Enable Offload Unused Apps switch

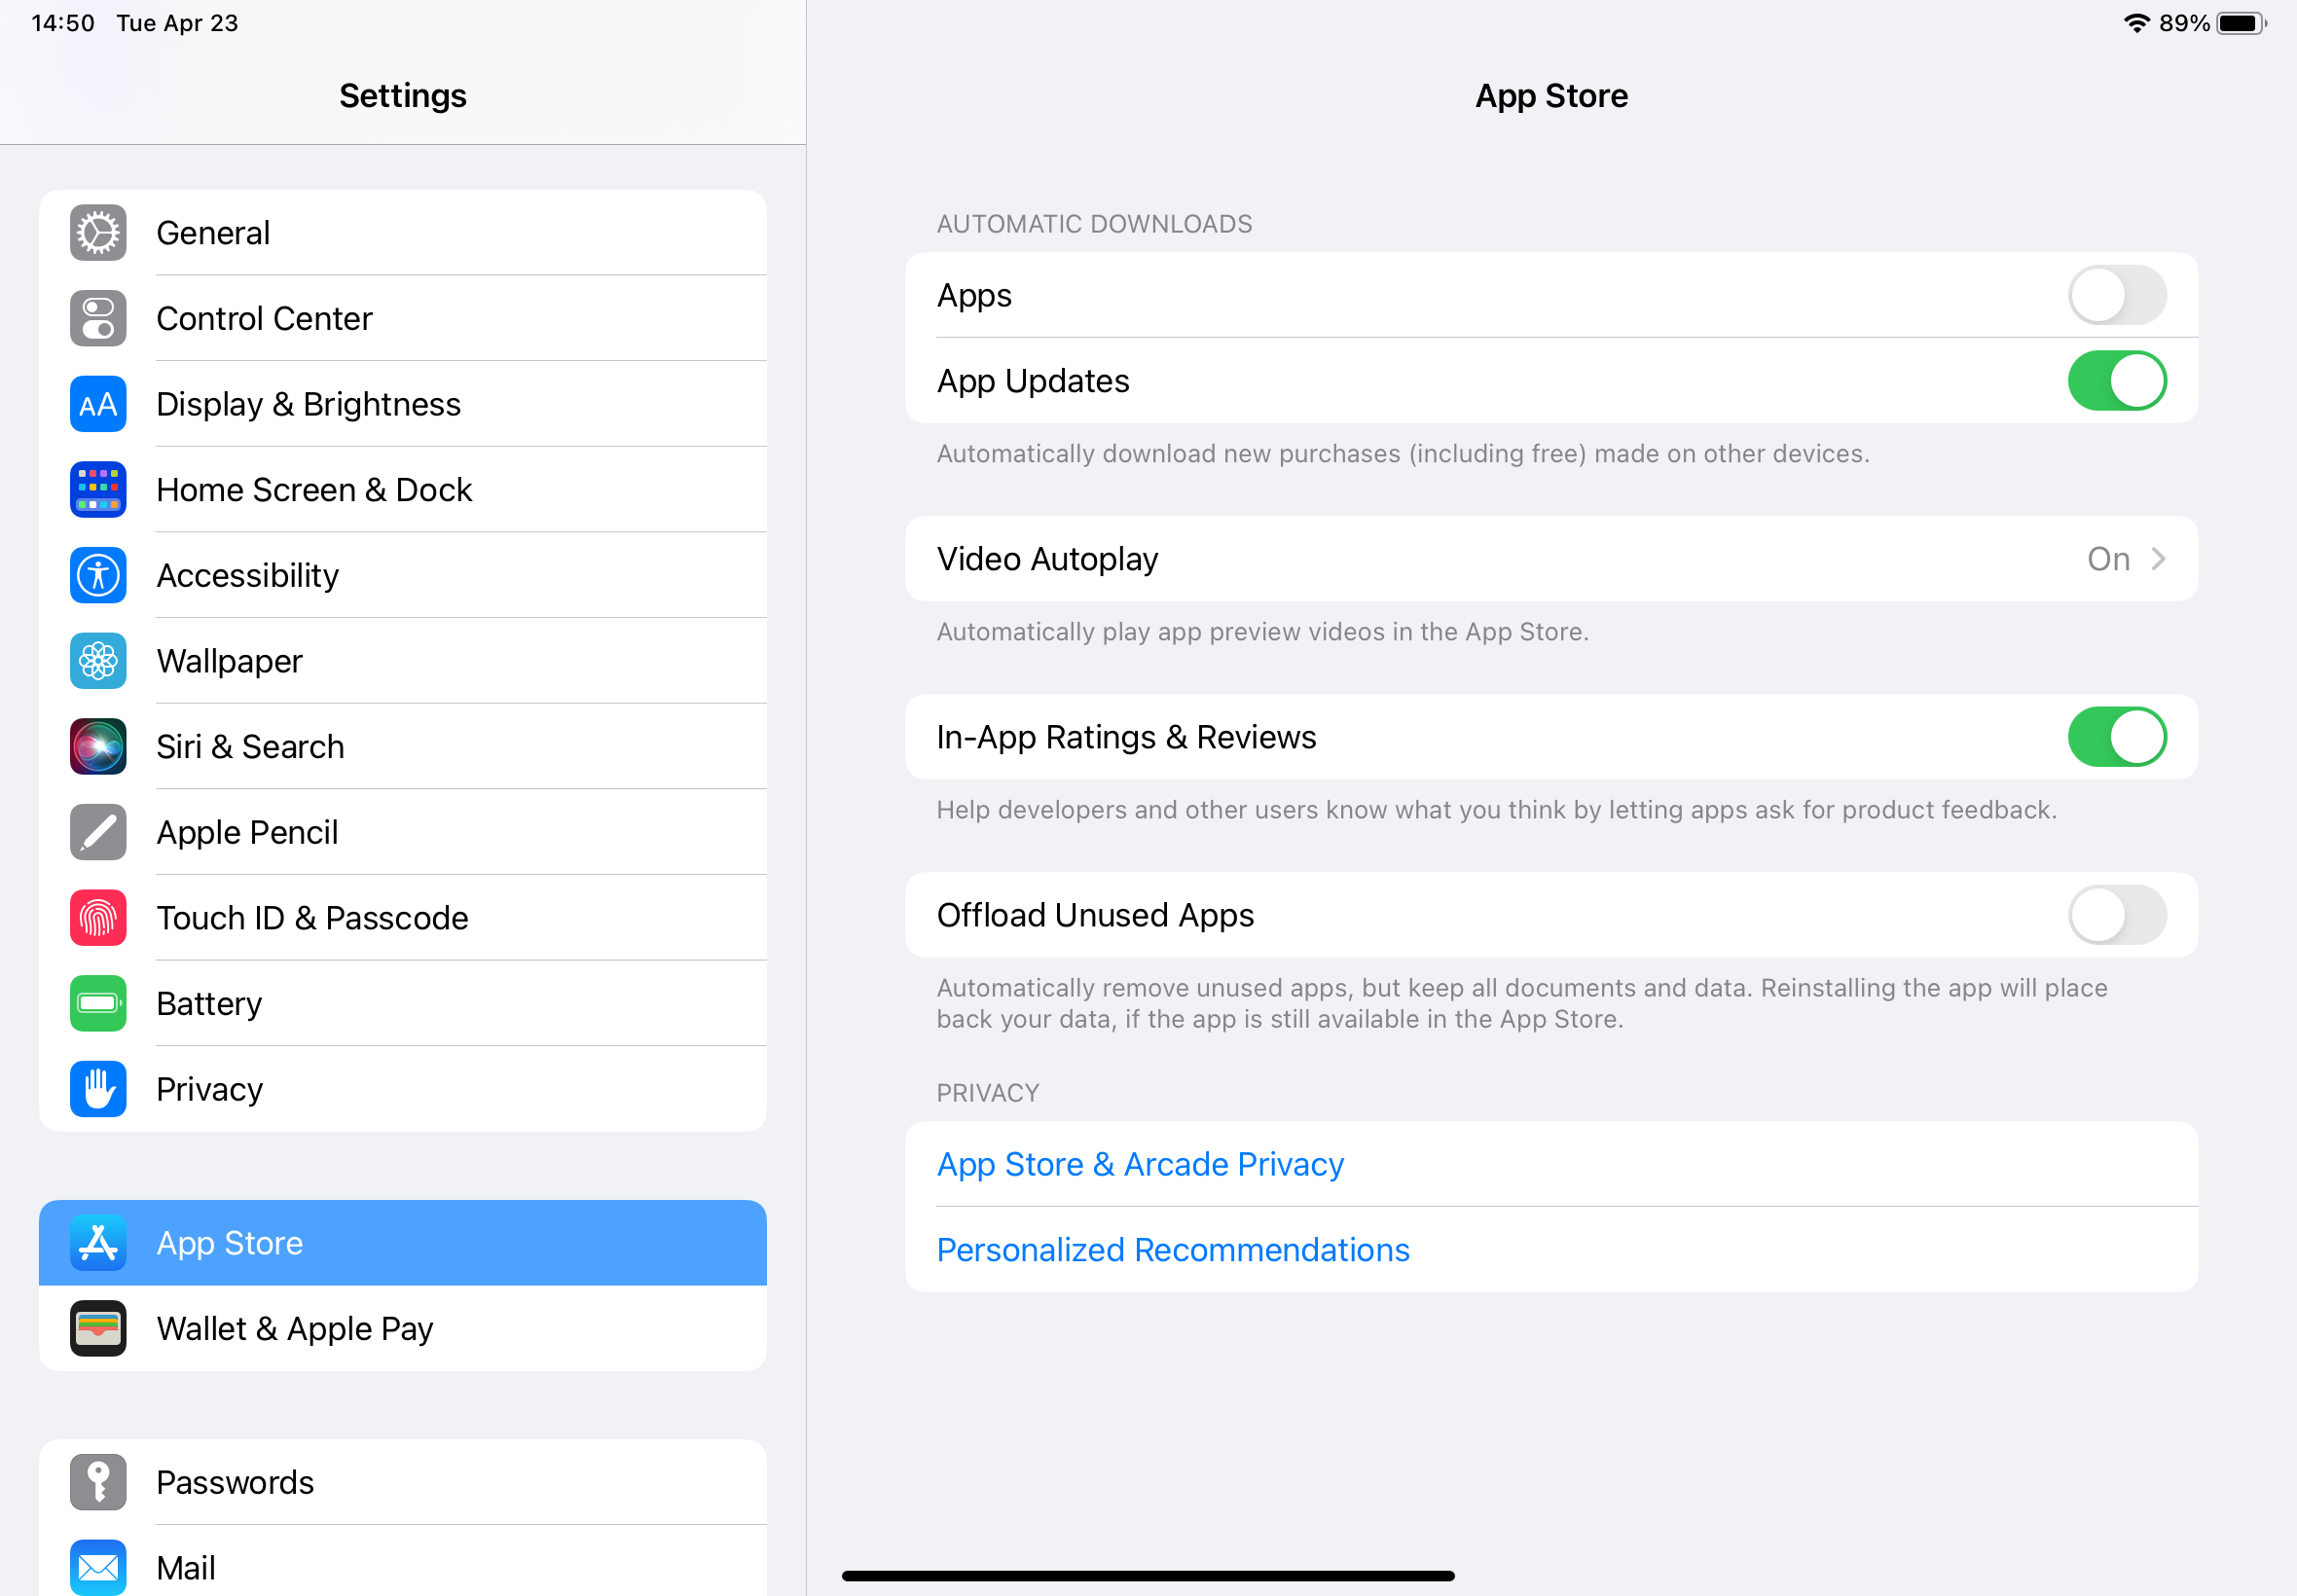(2117, 916)
